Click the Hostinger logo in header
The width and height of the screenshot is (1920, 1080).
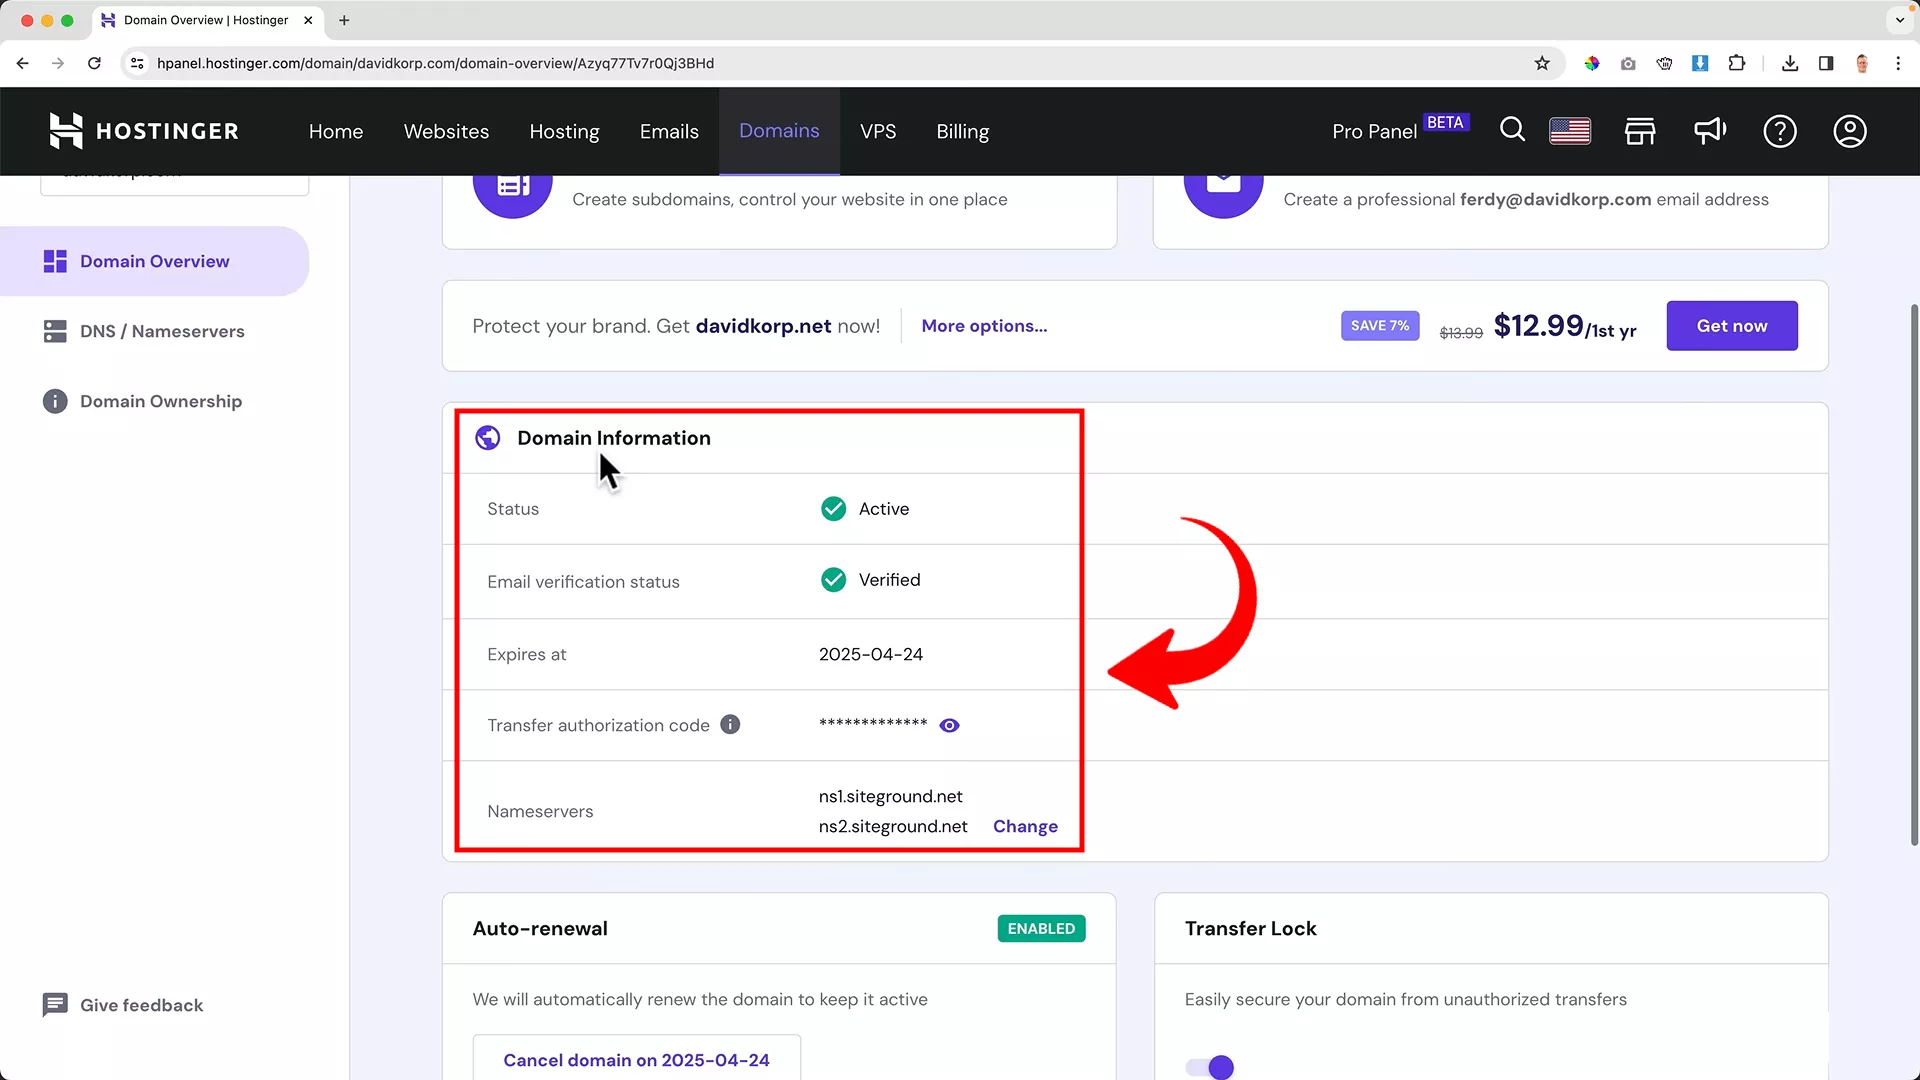click(144, 131)
